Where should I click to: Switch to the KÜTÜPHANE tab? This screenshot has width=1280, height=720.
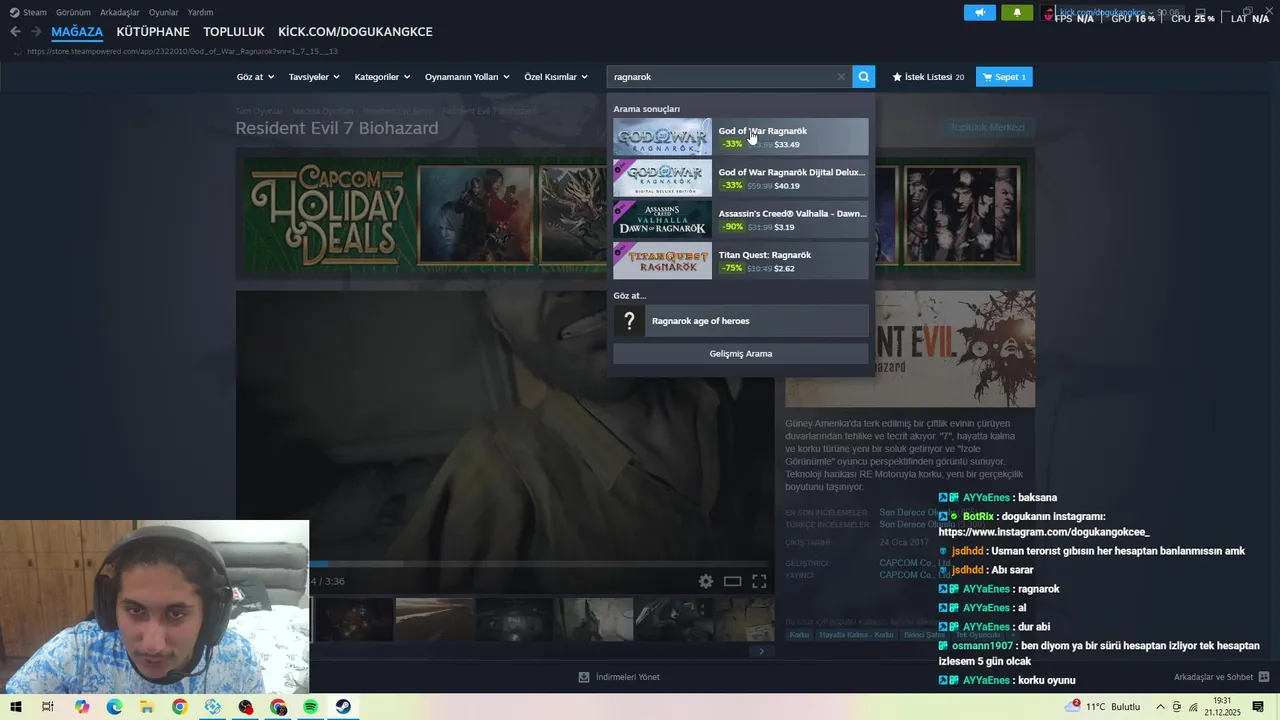(153, 32)
